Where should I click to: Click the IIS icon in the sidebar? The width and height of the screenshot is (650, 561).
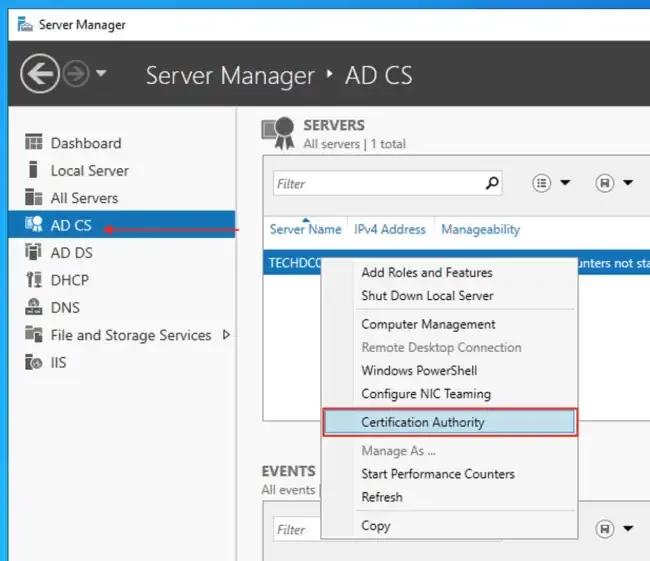[x=34, y=362]
